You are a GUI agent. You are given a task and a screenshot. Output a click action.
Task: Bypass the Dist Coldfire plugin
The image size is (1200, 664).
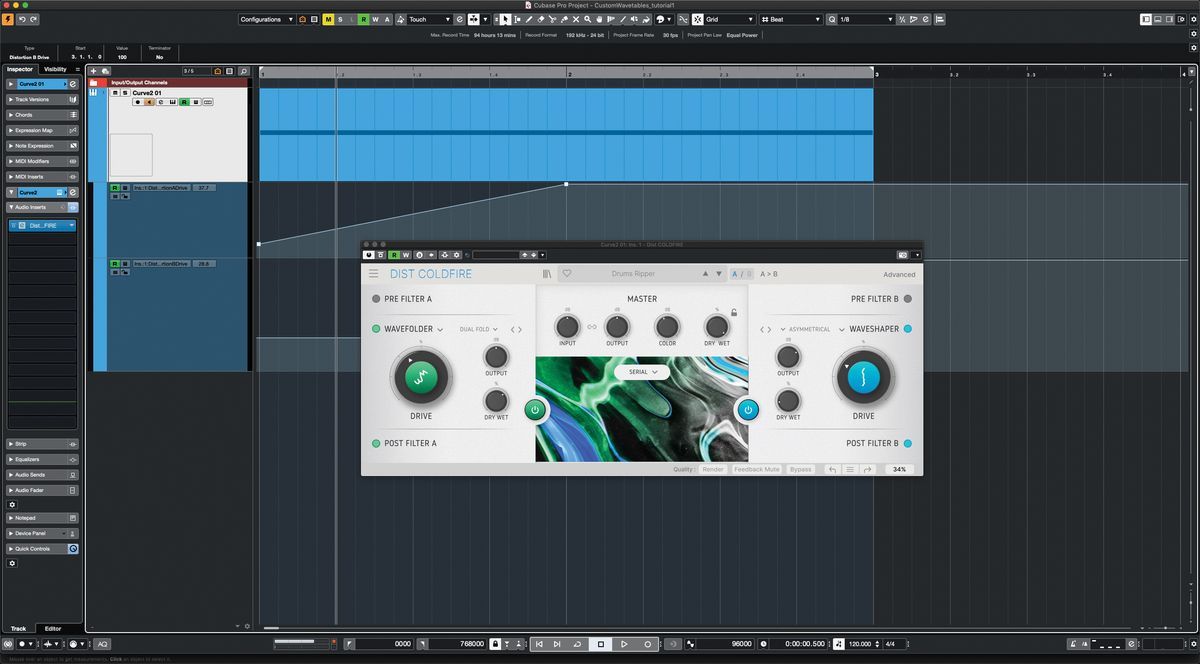click(x=801, y=468)
